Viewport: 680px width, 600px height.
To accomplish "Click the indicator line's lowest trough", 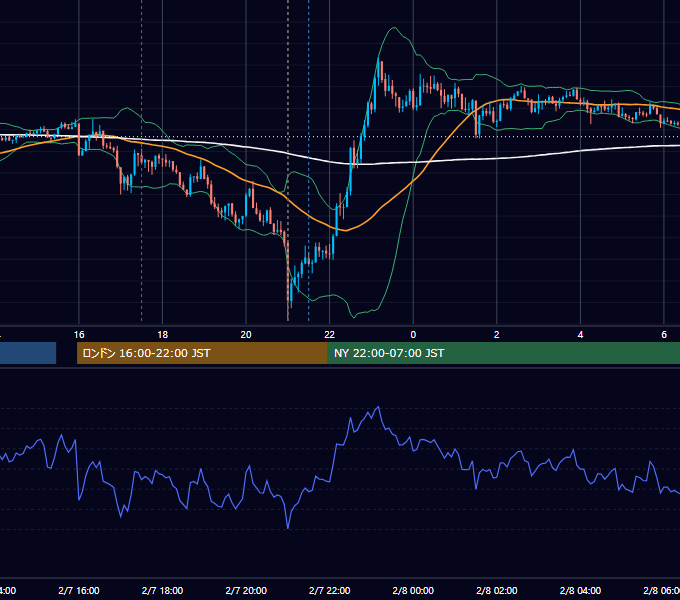I will (x=288, y=528).
